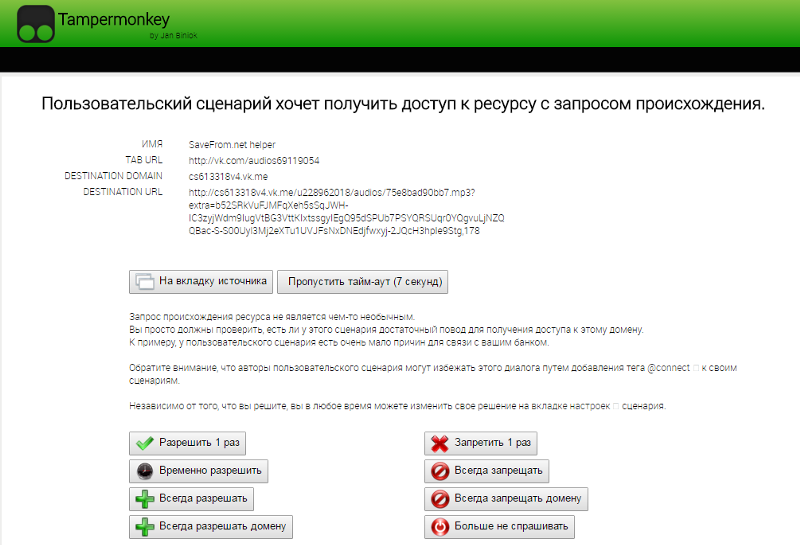800x545 pixels.
Task: Click 'Всегда запрещать домену' button
Action: click(506, 499)
